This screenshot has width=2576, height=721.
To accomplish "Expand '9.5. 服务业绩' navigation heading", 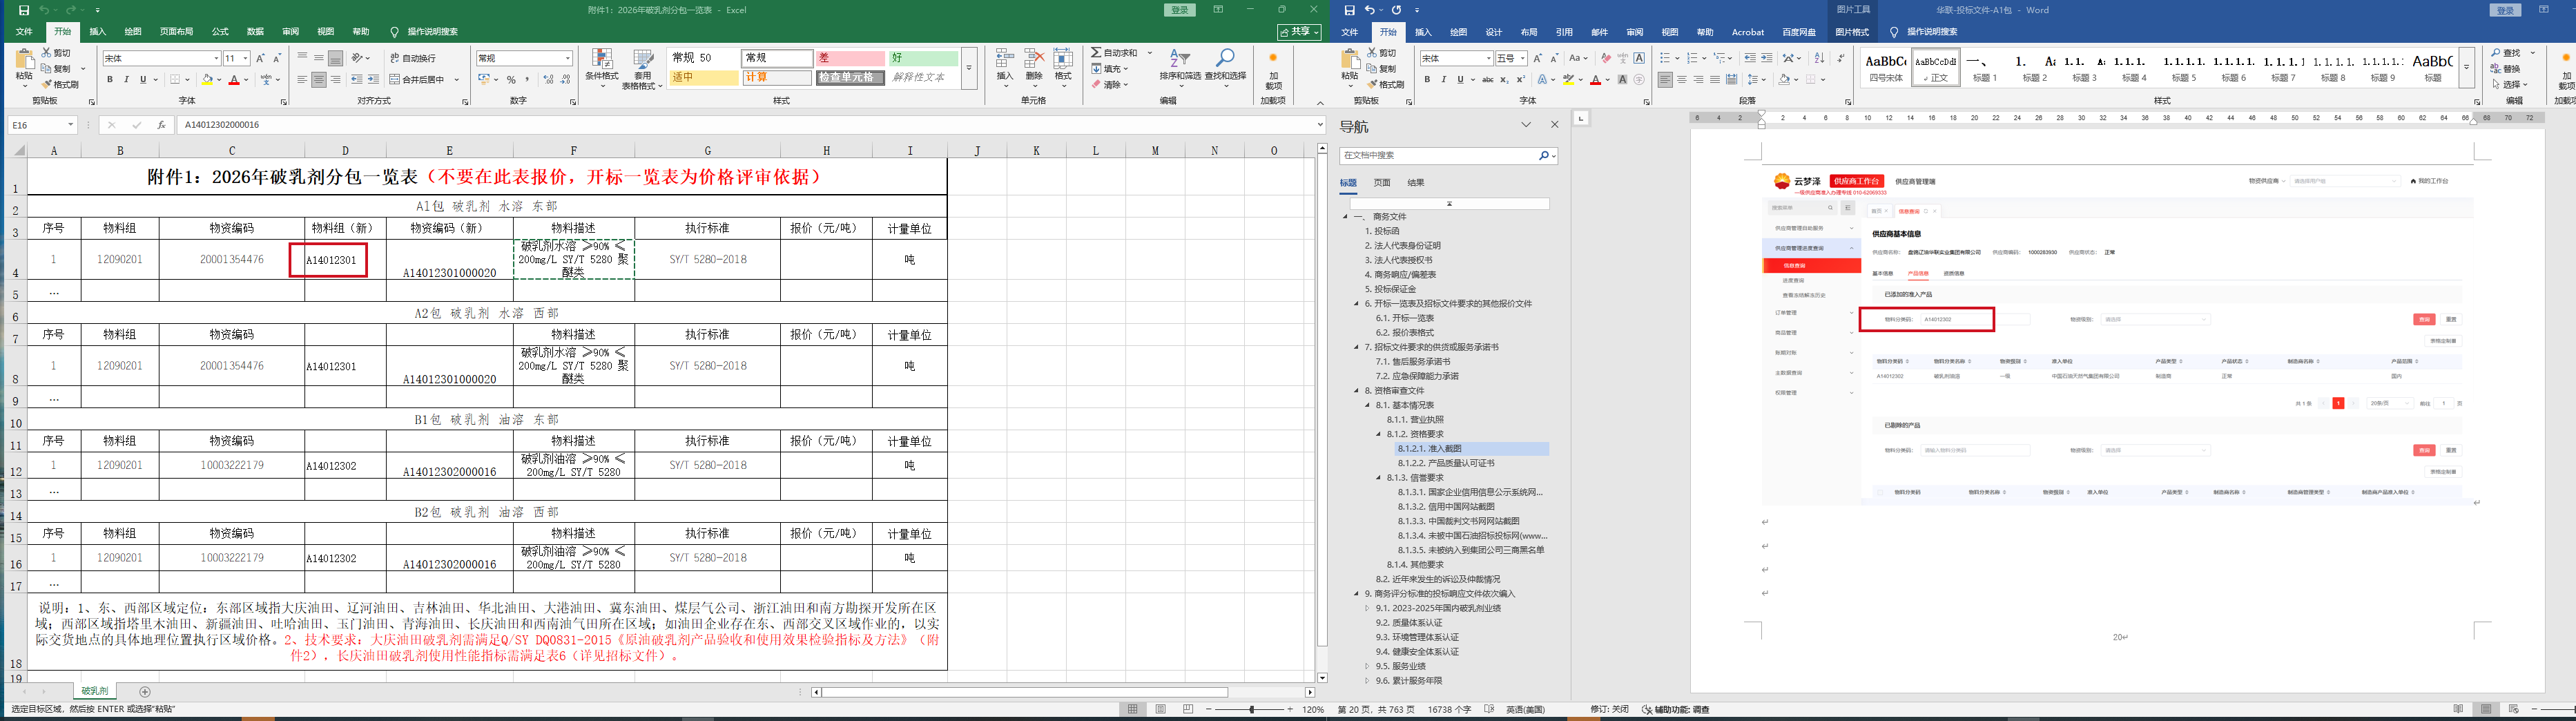I will (x=1368, y=666).
